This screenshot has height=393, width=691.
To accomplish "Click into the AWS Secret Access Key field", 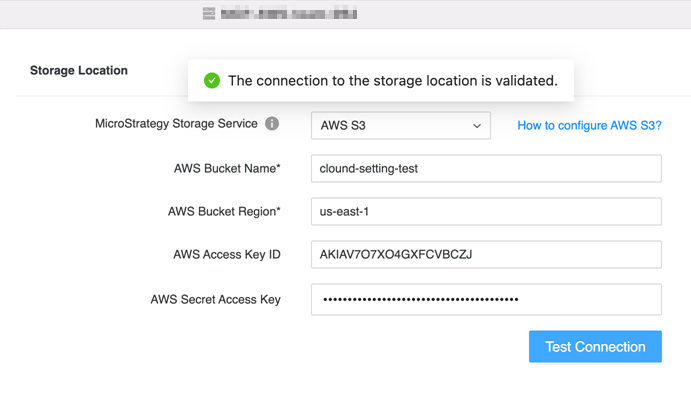I will [486, 300].
